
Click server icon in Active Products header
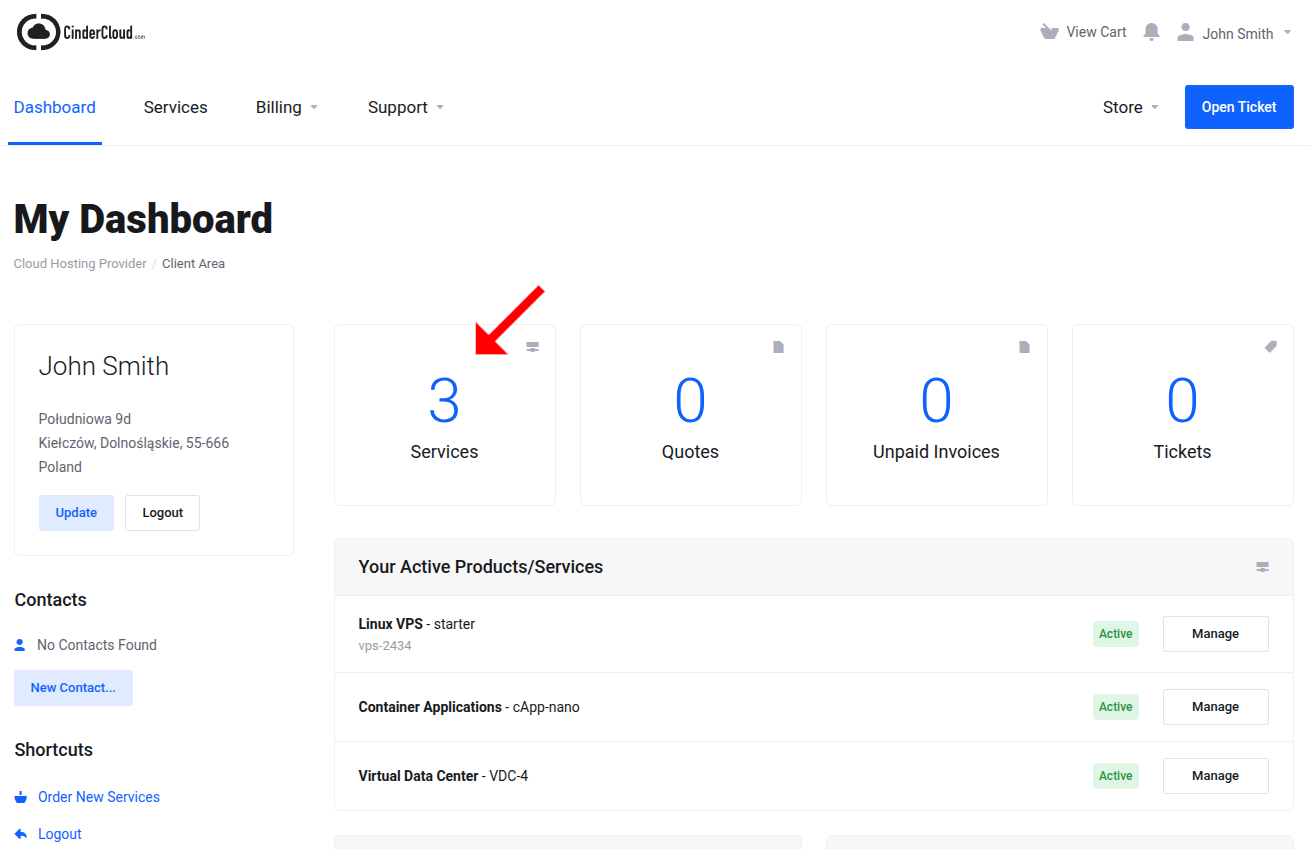point(1262,567)
